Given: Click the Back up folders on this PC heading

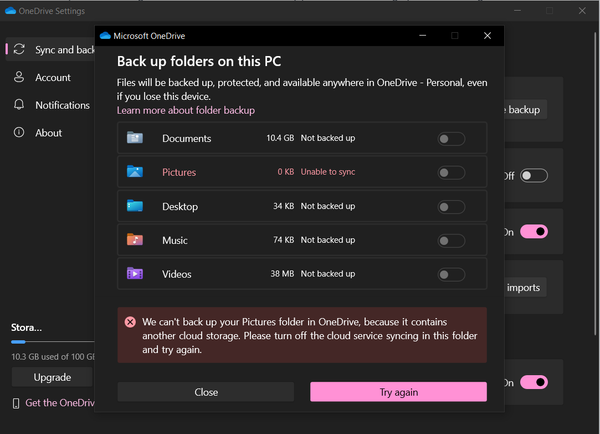Looking at the screenshot, I should click(199, 61).
